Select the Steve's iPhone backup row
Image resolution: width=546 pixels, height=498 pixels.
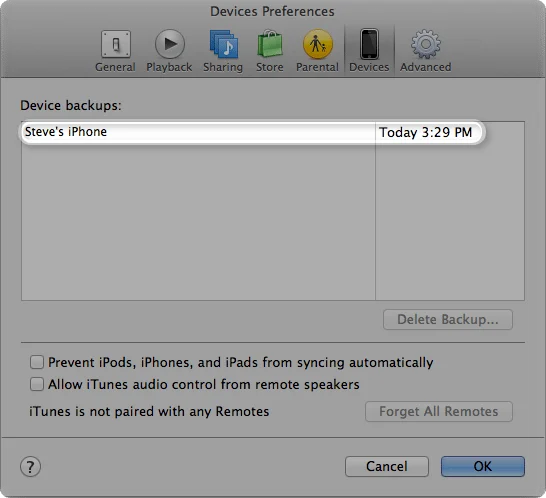pyautogui.click(x=252, y=132)
